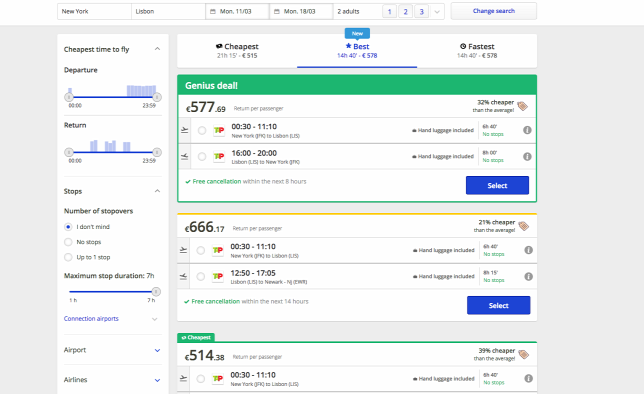Click tag icon on Cheapest tab
This screenshot has width=644, height=394.
(x=219, y=46)
